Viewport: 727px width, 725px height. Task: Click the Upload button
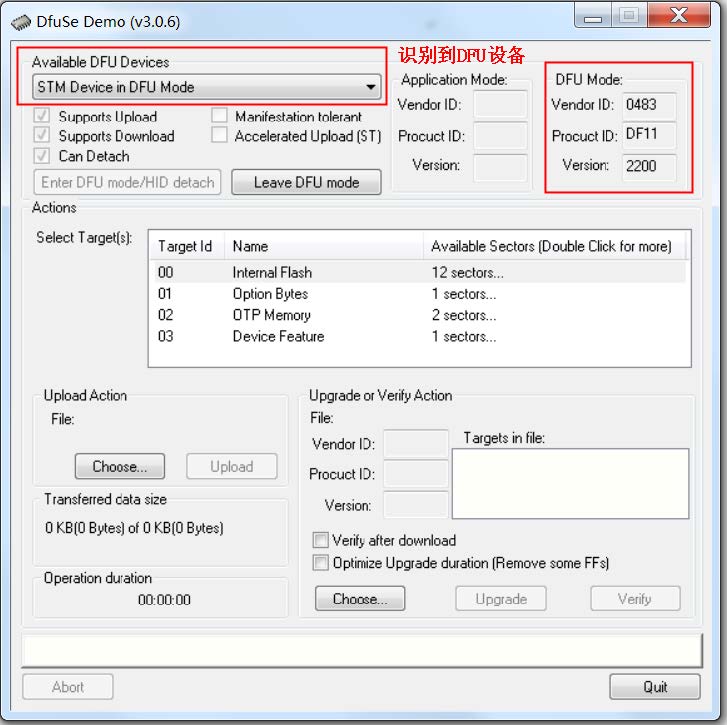(232, 466)
